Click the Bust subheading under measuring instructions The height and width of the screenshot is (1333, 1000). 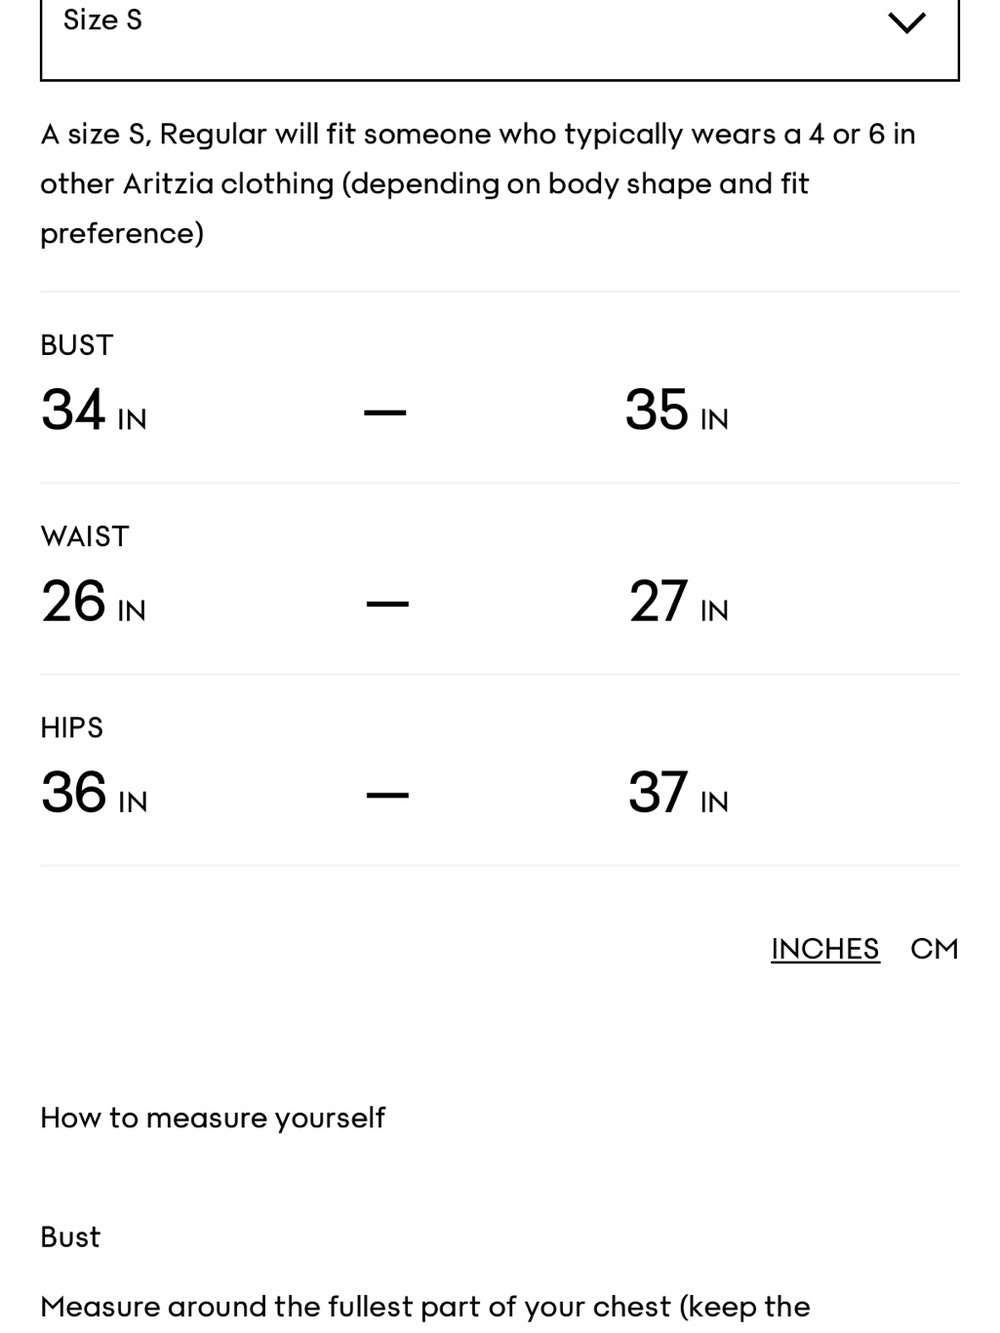click(70, 1237)
